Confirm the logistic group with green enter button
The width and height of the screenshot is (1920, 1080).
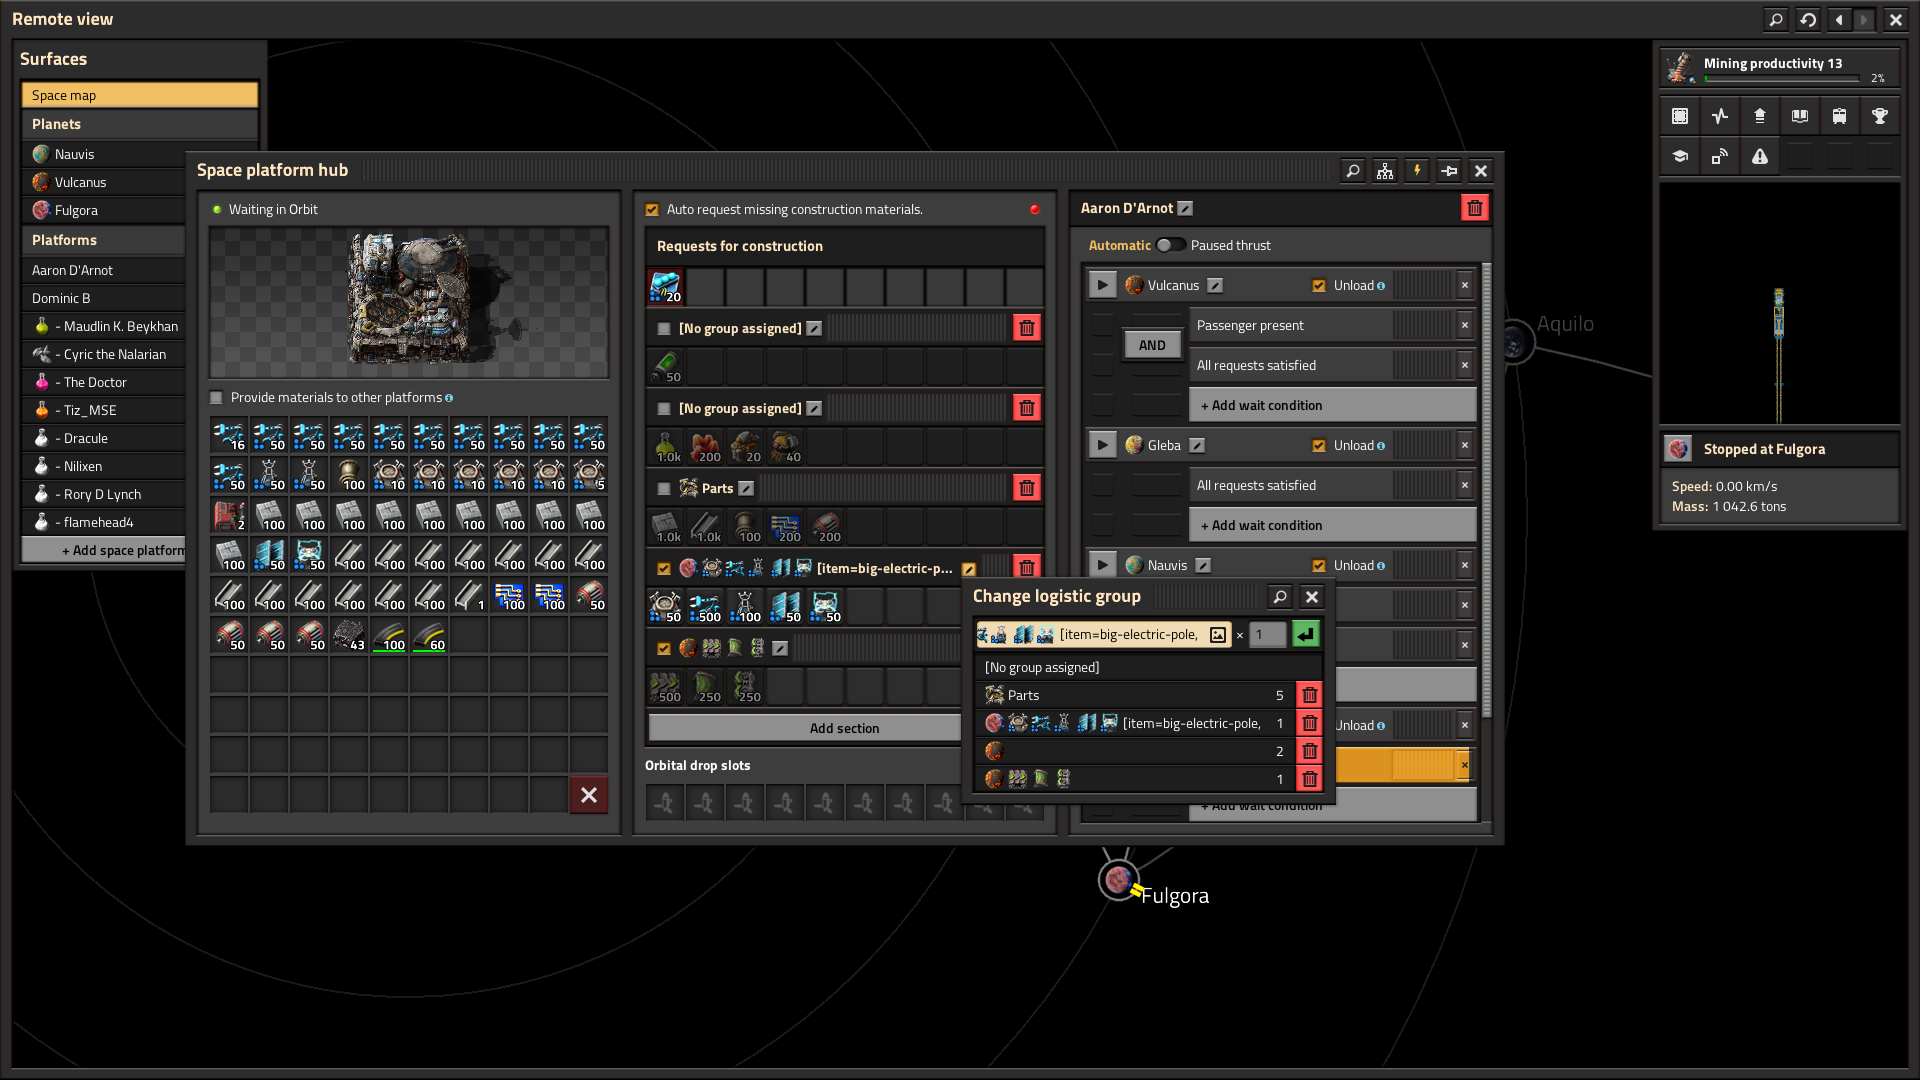(1305, 635)
